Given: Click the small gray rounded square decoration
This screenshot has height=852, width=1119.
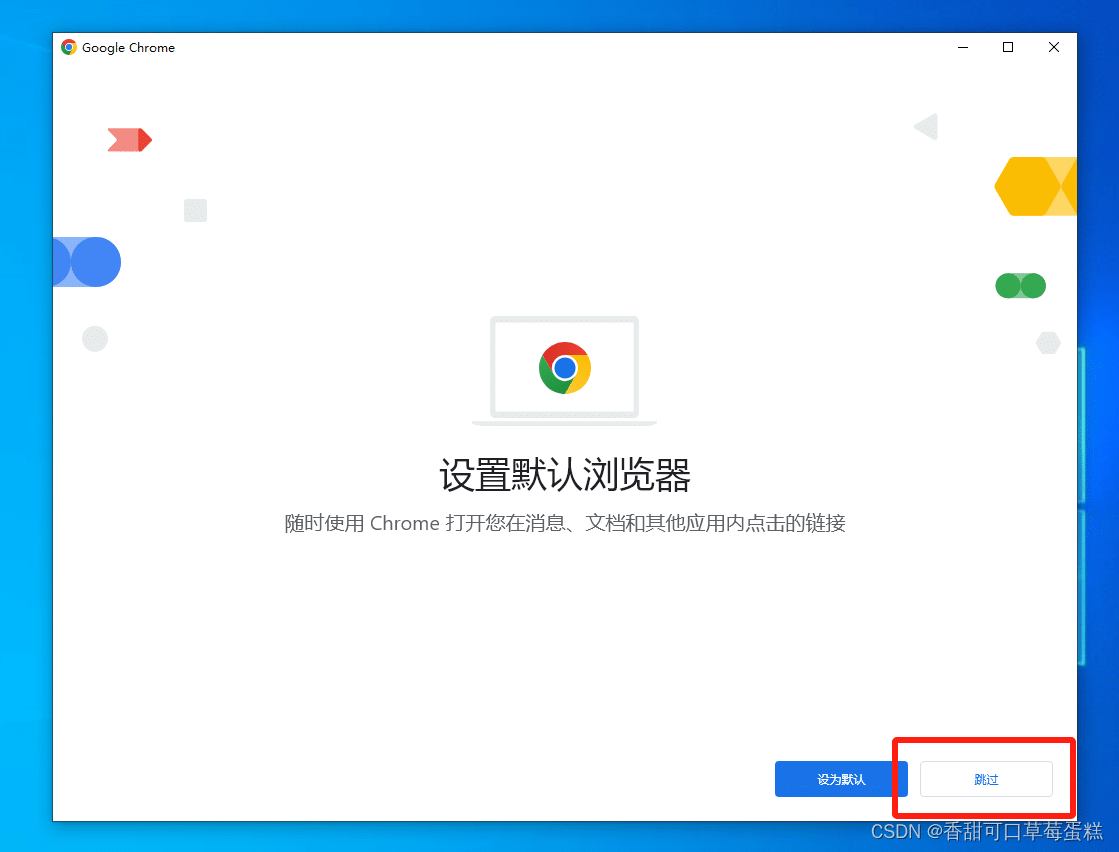Looking at the screenshot, I should point(195,210).
